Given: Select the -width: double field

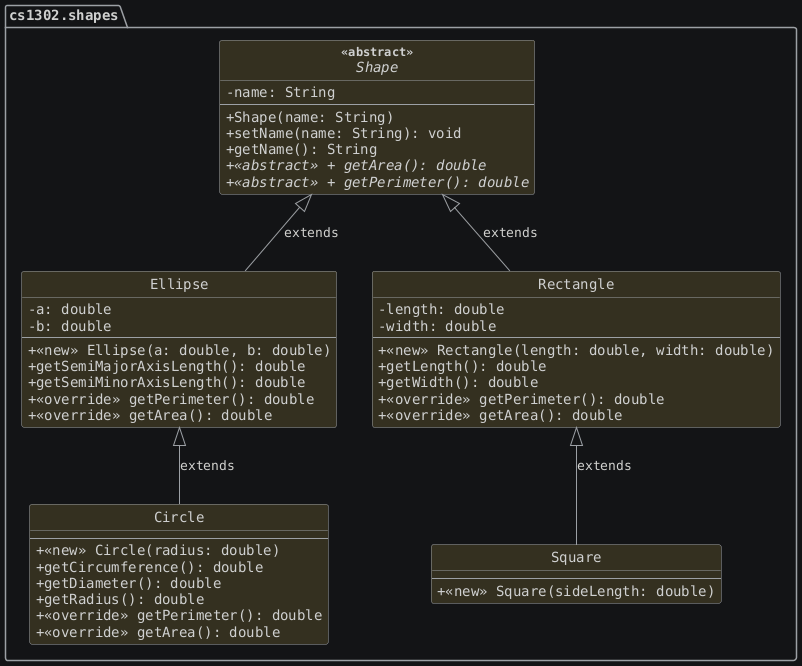Looking at the screenshot, I should [437, 326].
